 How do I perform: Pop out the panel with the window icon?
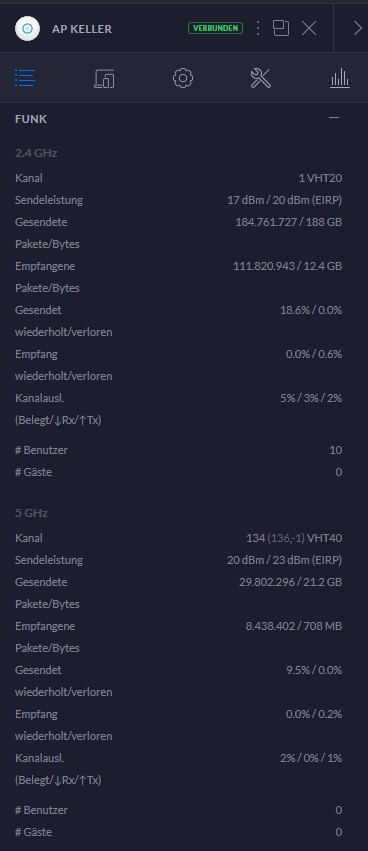click(x=281, y=28)
